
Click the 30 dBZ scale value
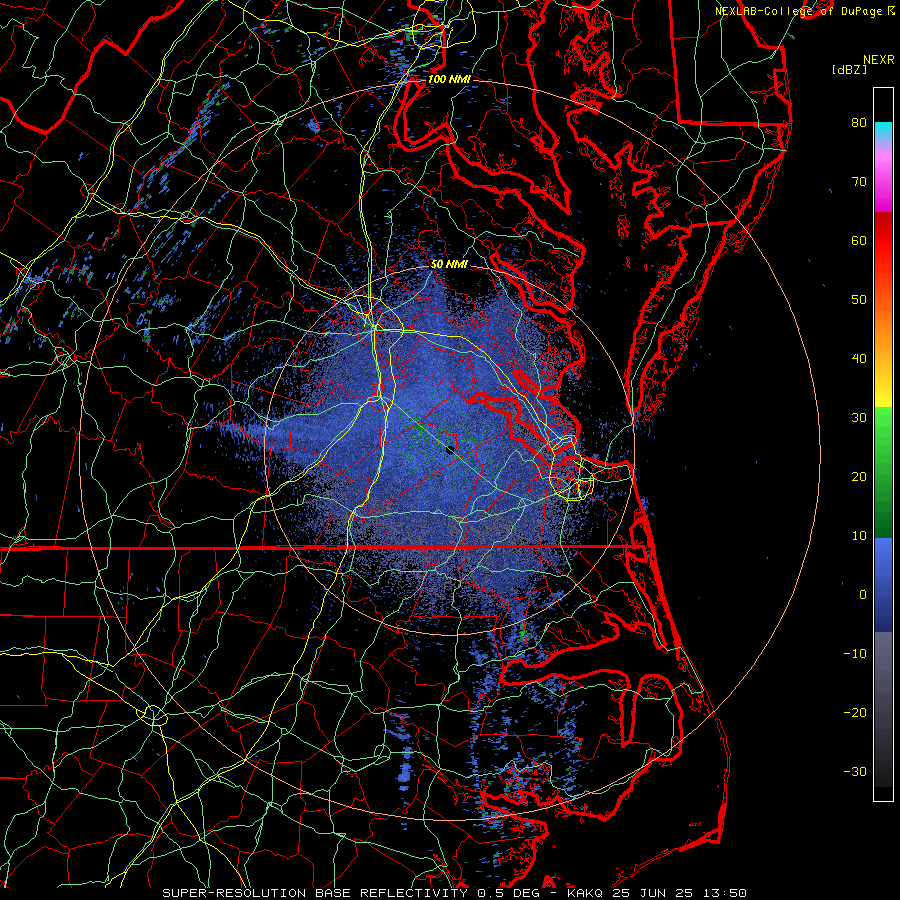pos(859,418)
